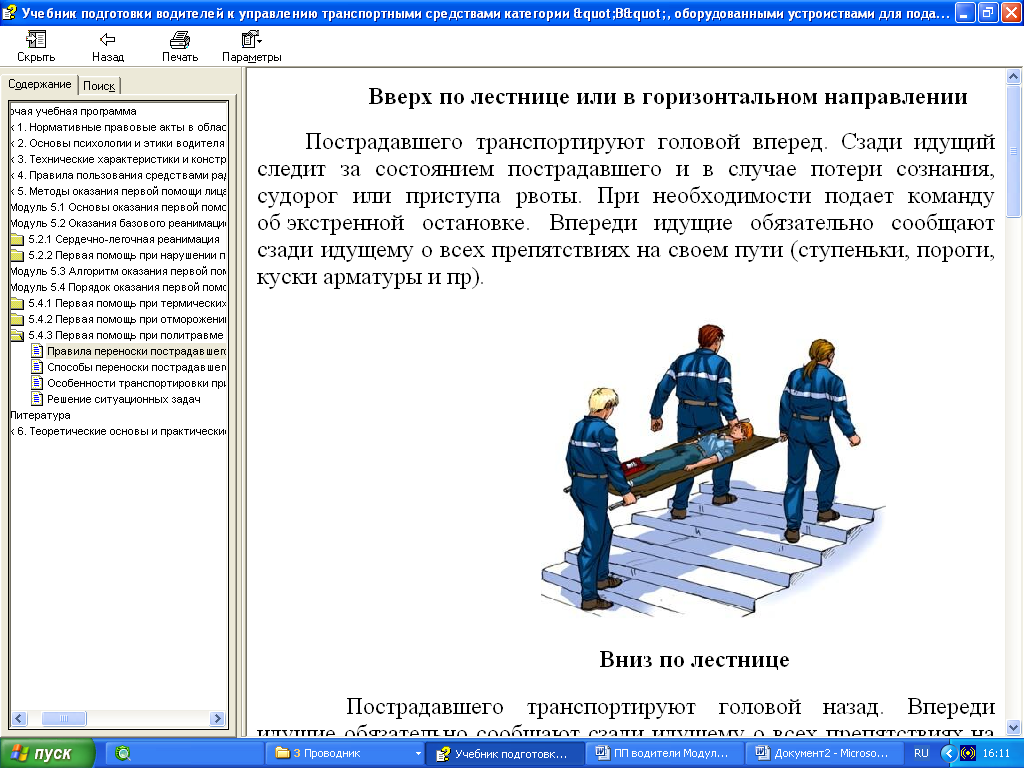Click the heading Вниз по лестнице
1024x768 pixels.
coord(694,660)
